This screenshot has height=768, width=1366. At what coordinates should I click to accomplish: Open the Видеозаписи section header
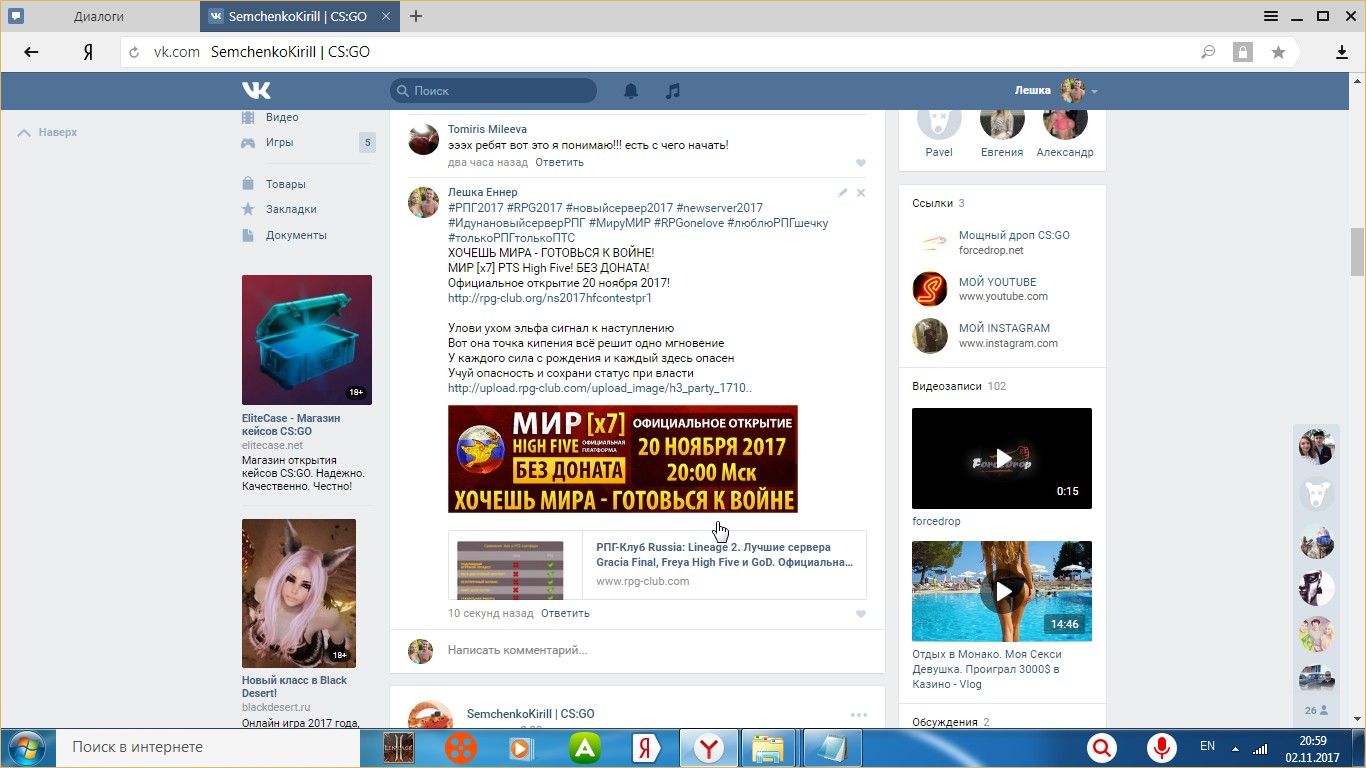959,386
